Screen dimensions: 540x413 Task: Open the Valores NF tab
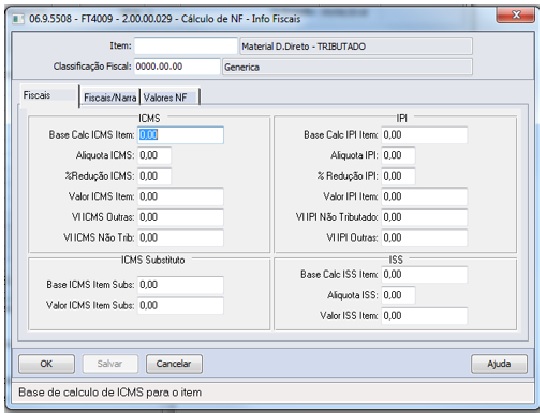169,97
